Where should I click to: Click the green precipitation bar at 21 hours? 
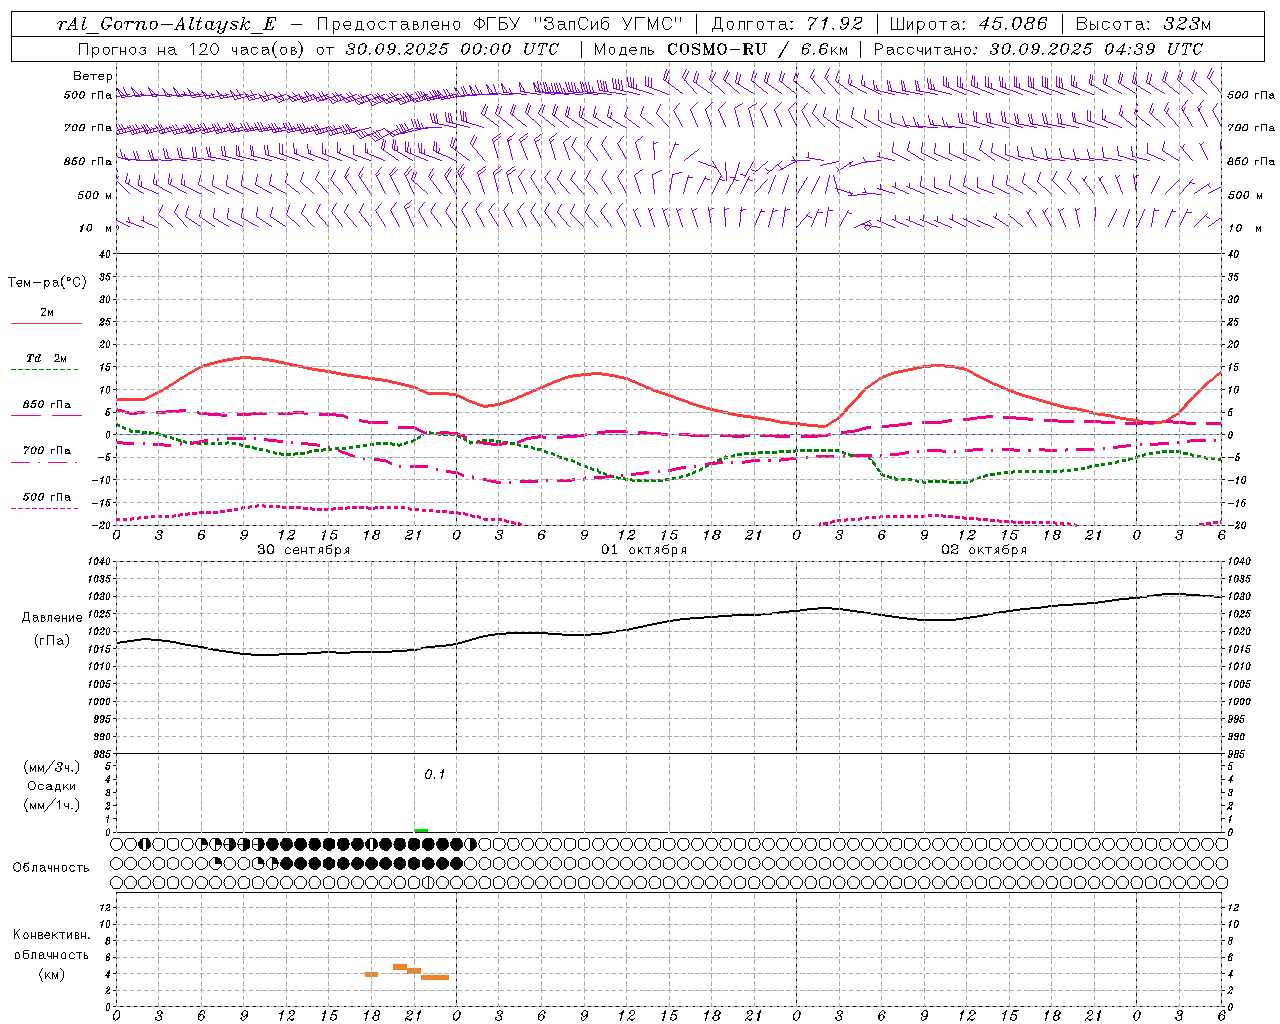tap(421, 830)
